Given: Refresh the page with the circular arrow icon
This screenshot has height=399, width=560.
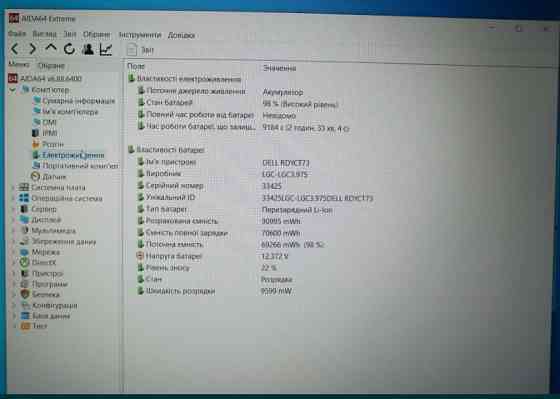Looking at the screenshot, I should 69,49.
